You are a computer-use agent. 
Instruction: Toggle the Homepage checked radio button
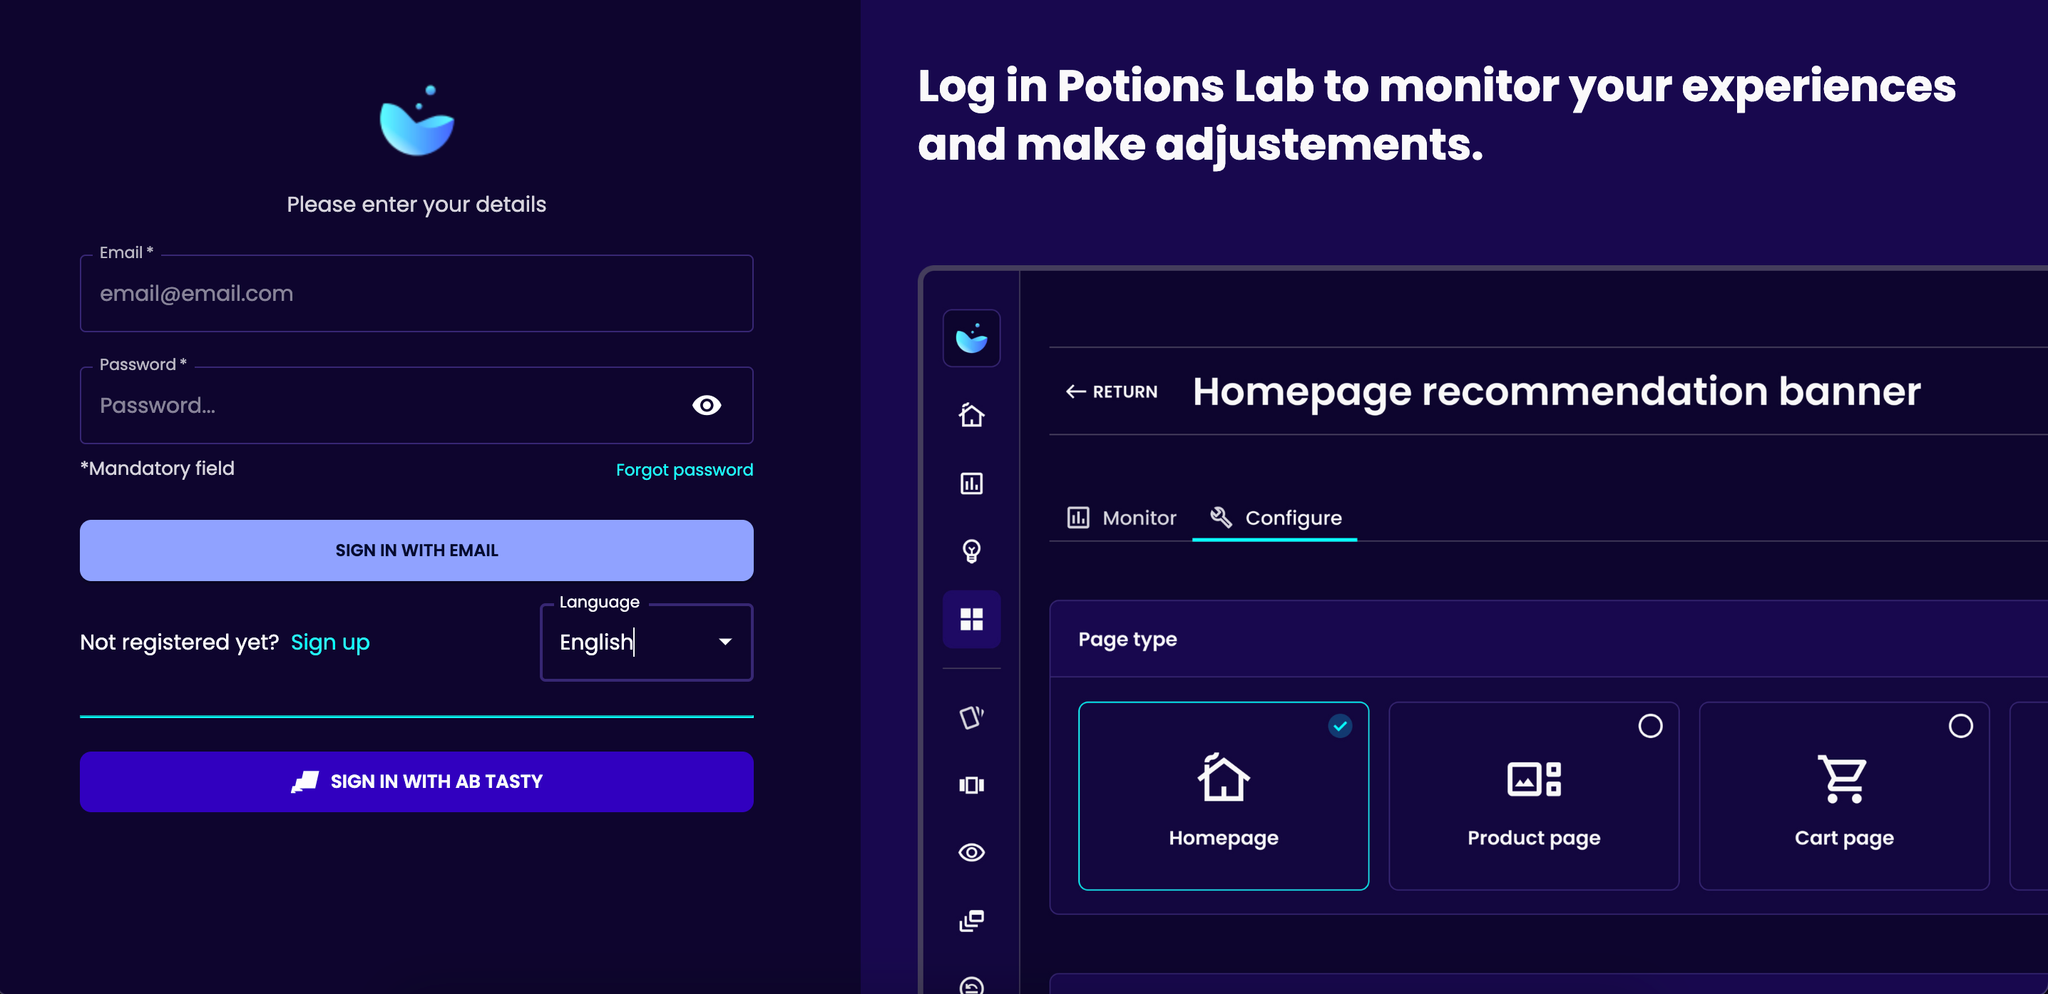point(1340,726)
